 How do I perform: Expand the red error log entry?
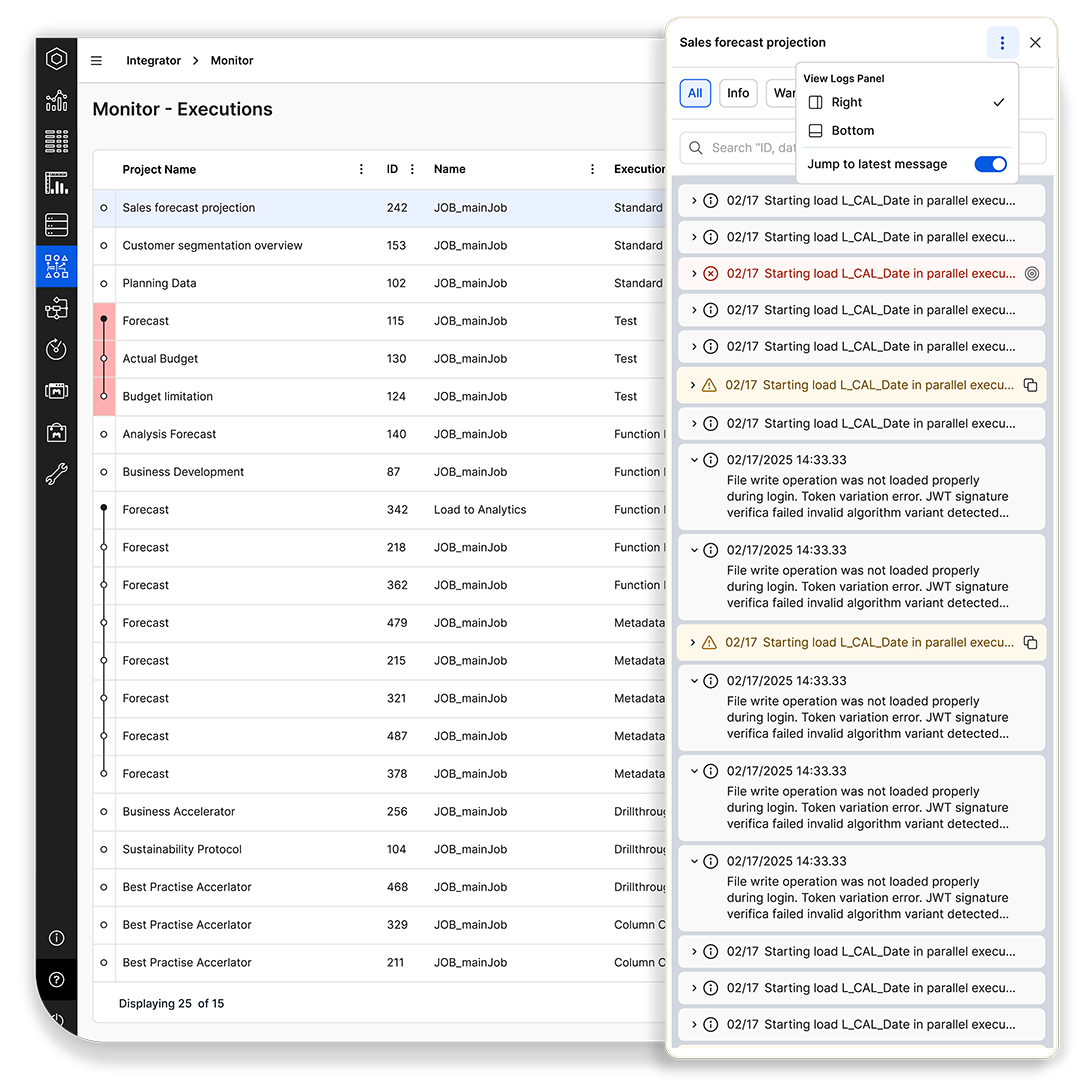[693, 274]
